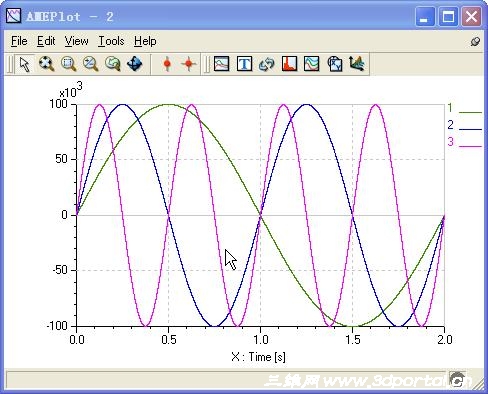Open the Tools menu
The image size is (488, 394).
point(111,41)
